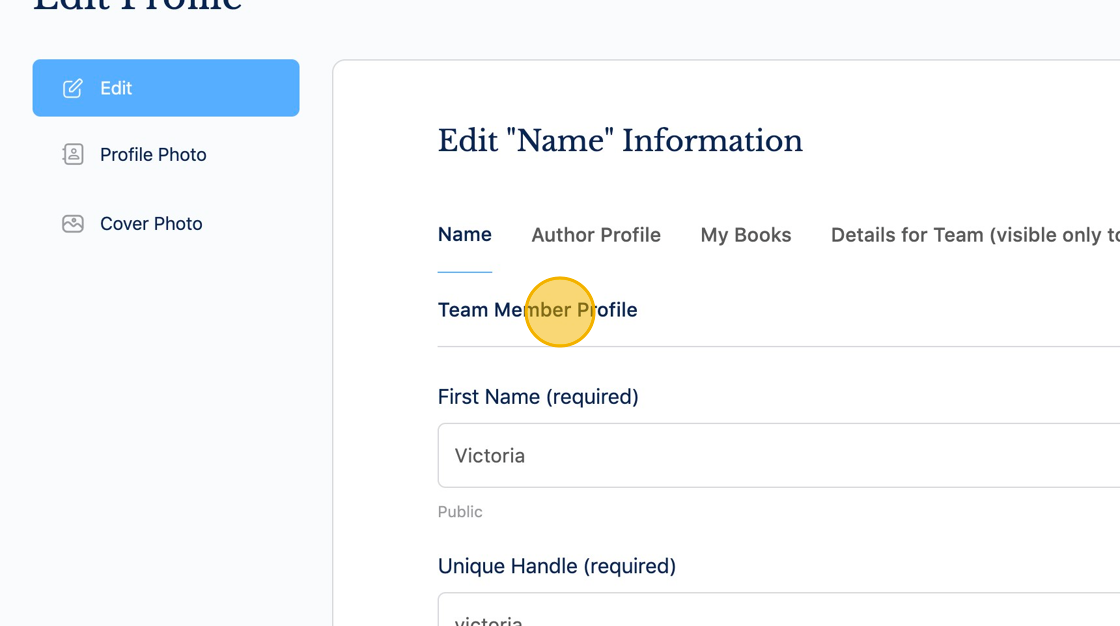Open the Profile Photo section
Image resolution: width=1120 pixels, height=626 pixels.
[x=153, y=155]
